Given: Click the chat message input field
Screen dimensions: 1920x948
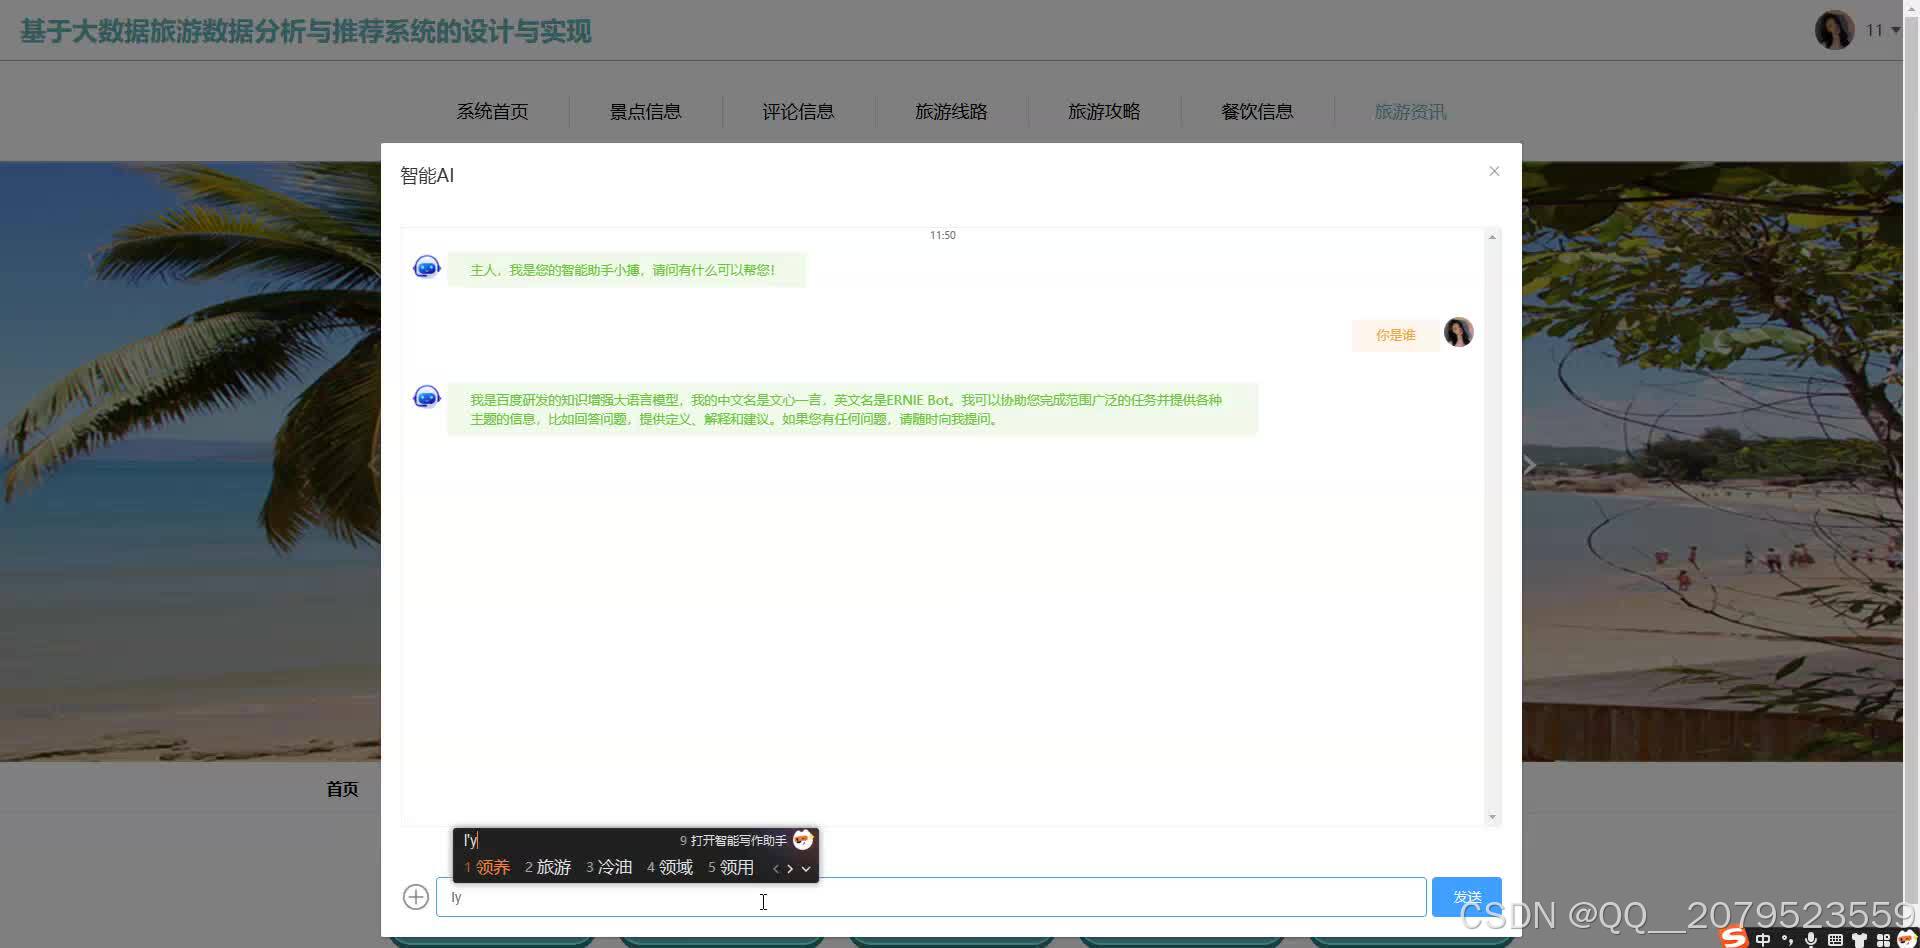Looking at the screenshot, I should pyautogui.click(x=931, y=897).
